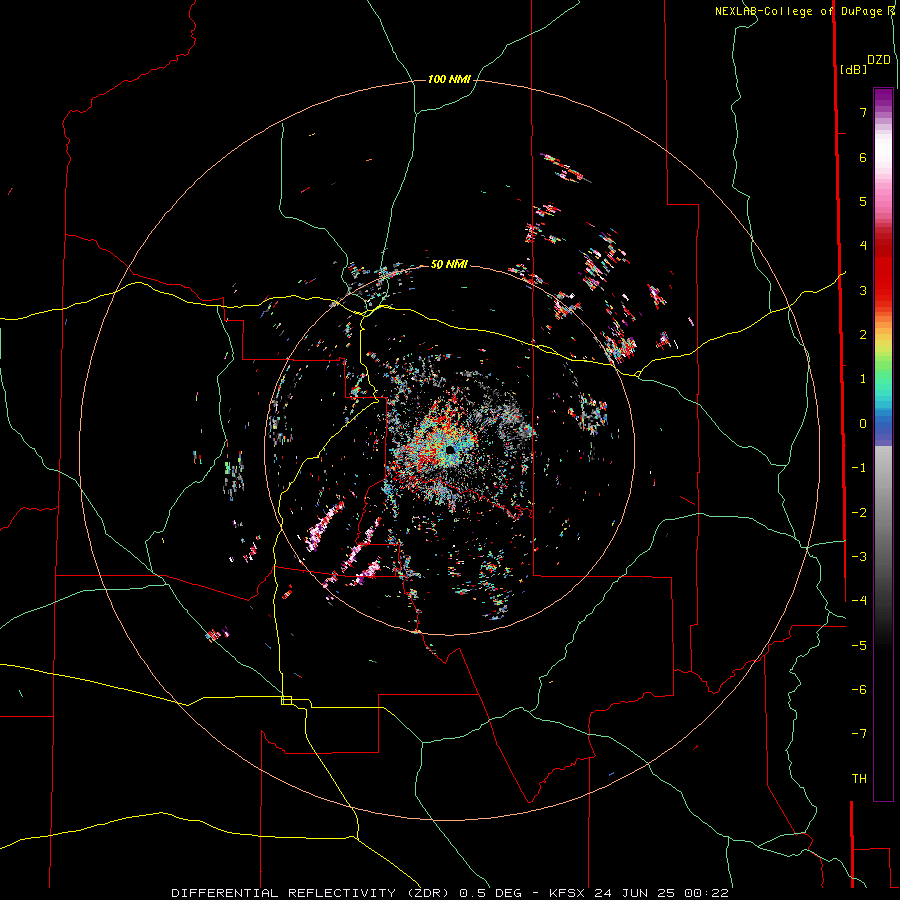Click "DIFFERENTIAL REFLECTIVITY (ZDR)" in the caption
The height and width of the screenshot is (900, 900).
coord(311,893)
